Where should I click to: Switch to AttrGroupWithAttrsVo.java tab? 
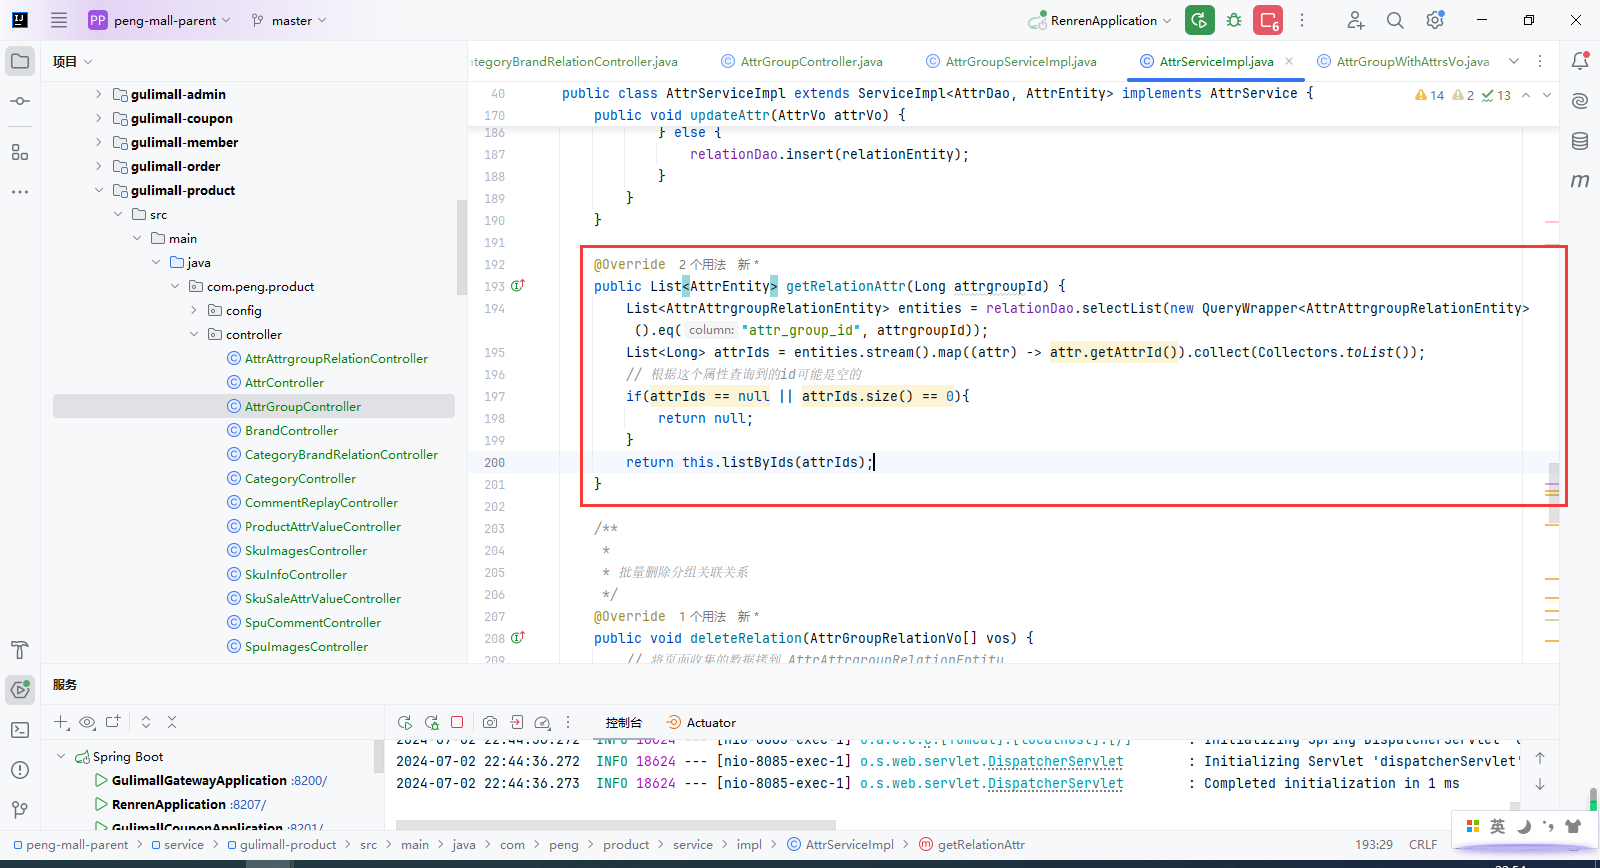coord(1403,61)
